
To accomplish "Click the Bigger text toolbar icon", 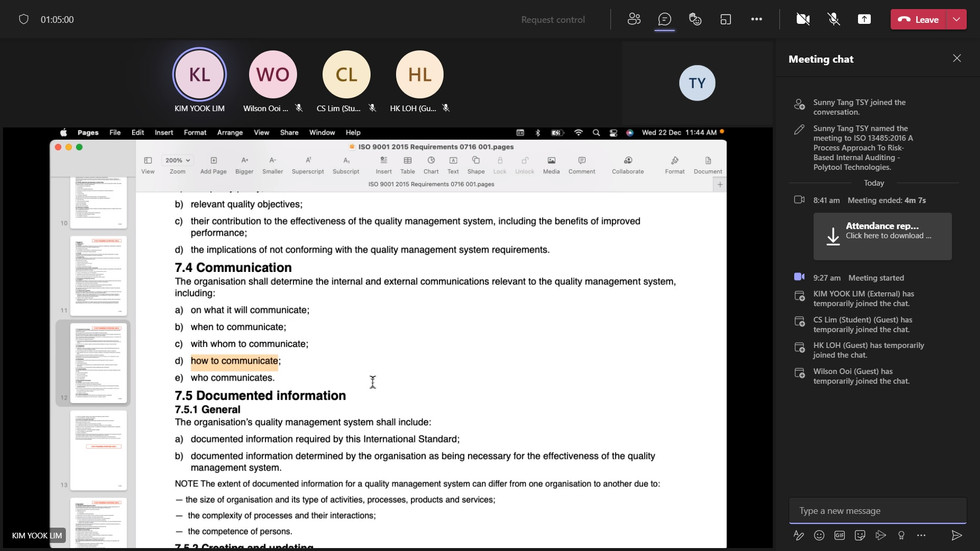I will tap(244, 165).
